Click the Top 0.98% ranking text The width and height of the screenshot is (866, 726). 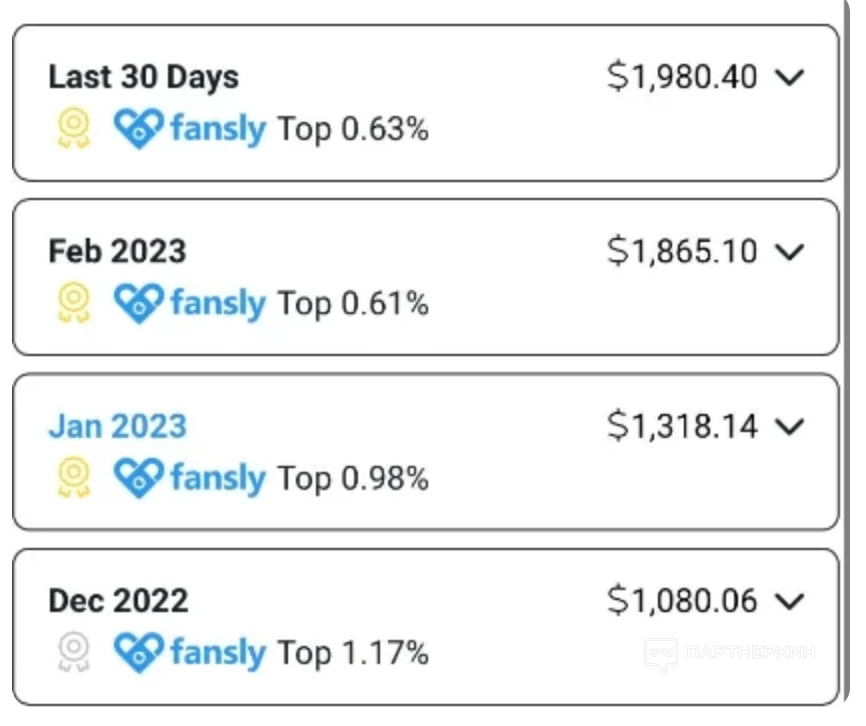pos(353,478)
